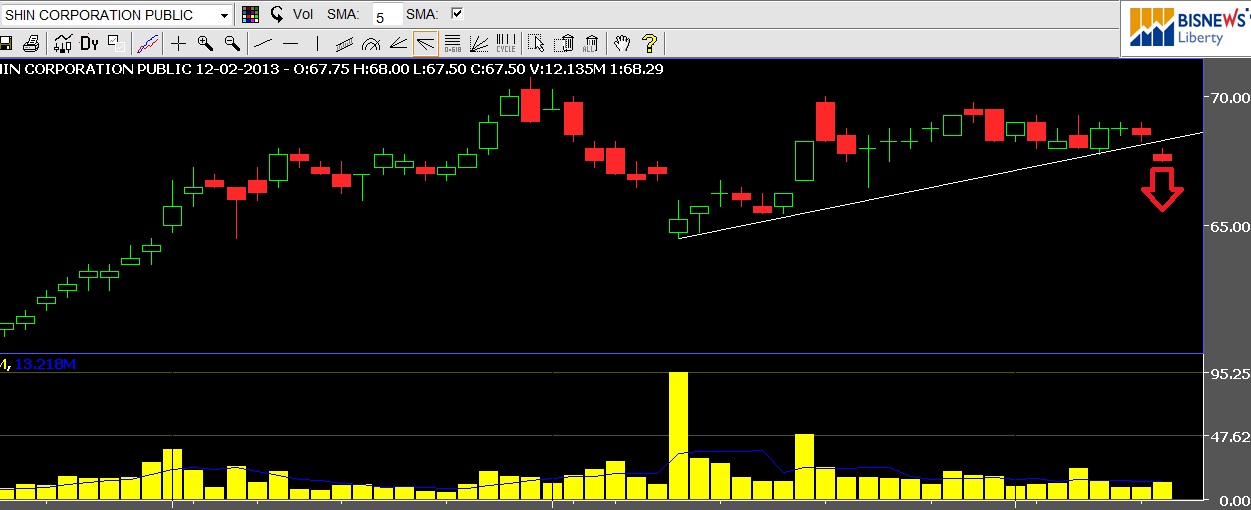Click the chart layout windows icon
The image size is (1251, 510).
(116, 43)
